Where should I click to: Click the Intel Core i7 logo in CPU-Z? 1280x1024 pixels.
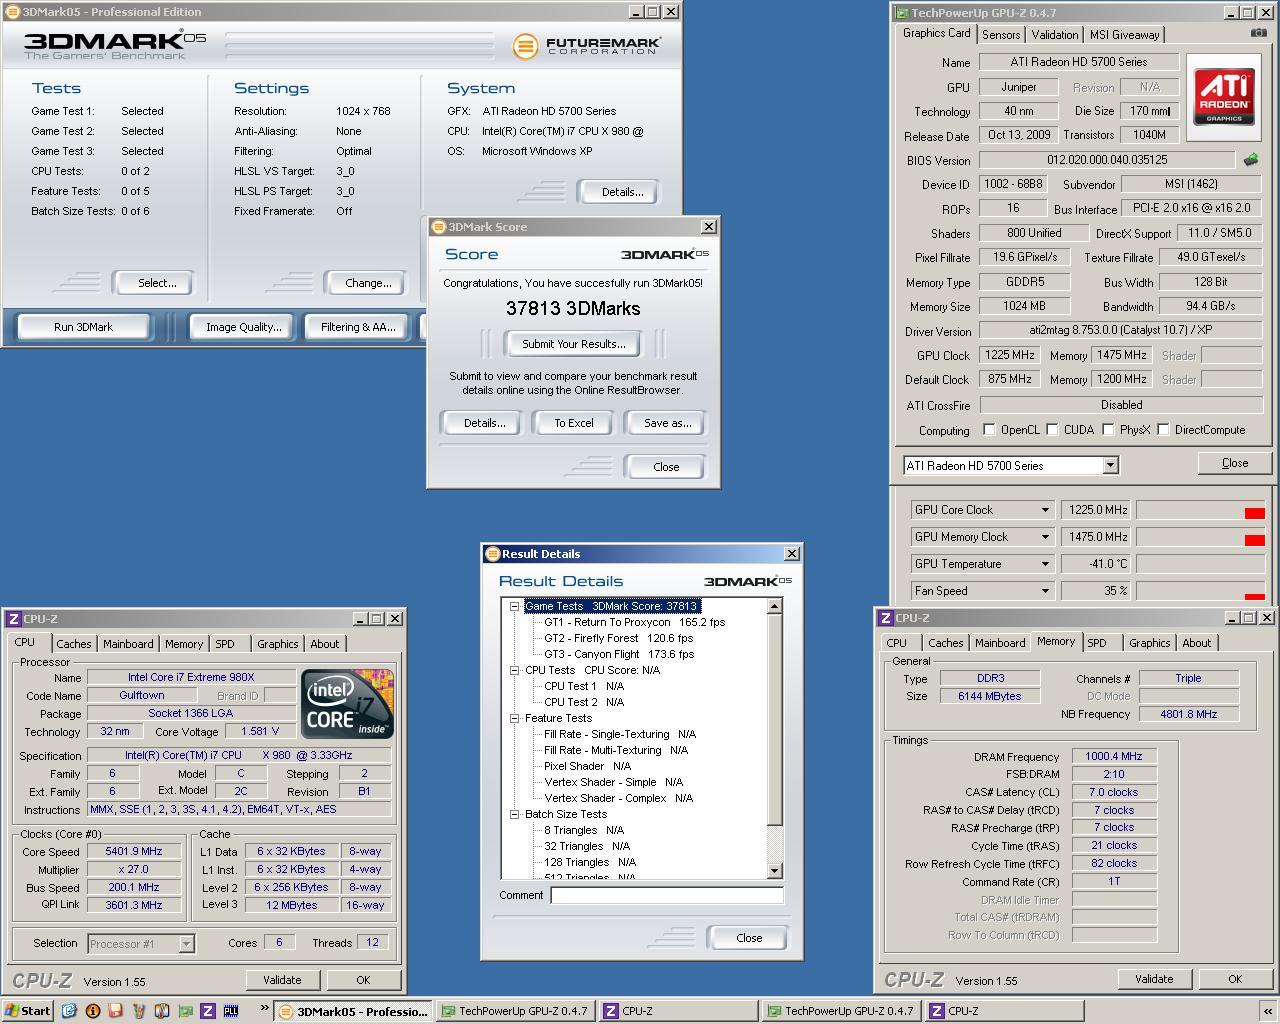pyautogui.click(x=347, y=704)
